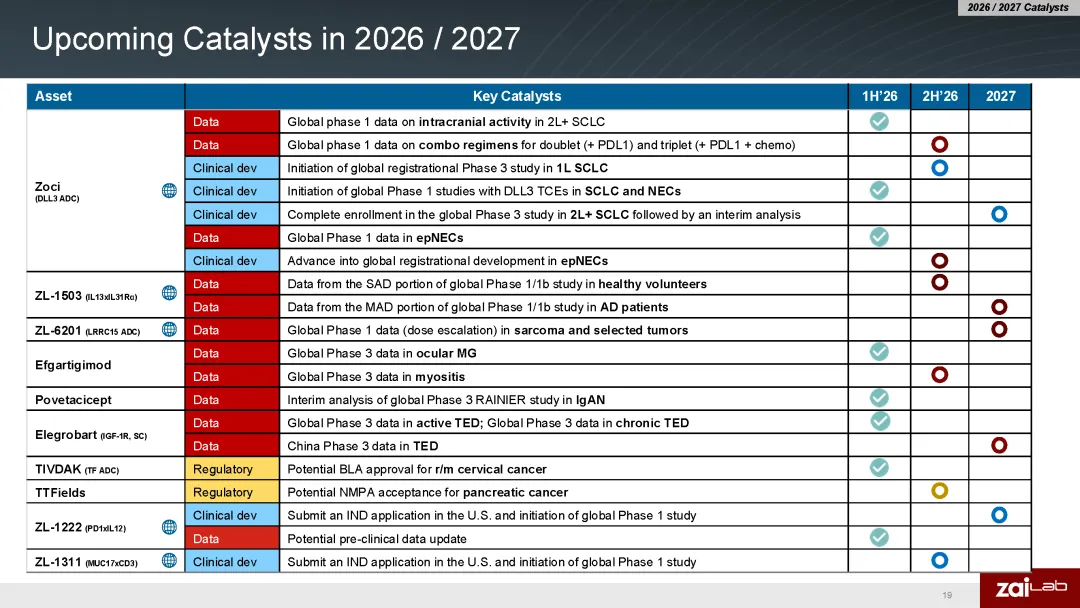Click the text about sarcoma and selected tumors
Screen dimensions: 1080x608
[x=488, y=330]
